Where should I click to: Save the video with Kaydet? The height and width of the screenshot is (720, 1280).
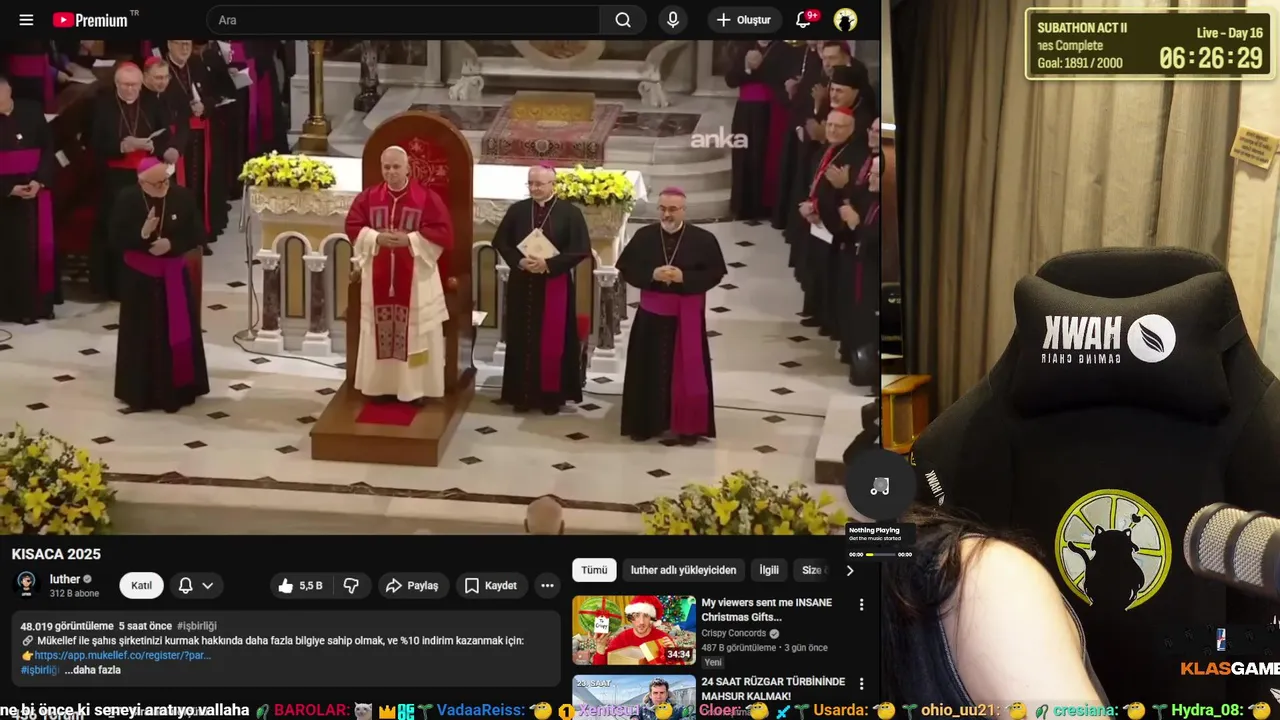coord(491,586)
